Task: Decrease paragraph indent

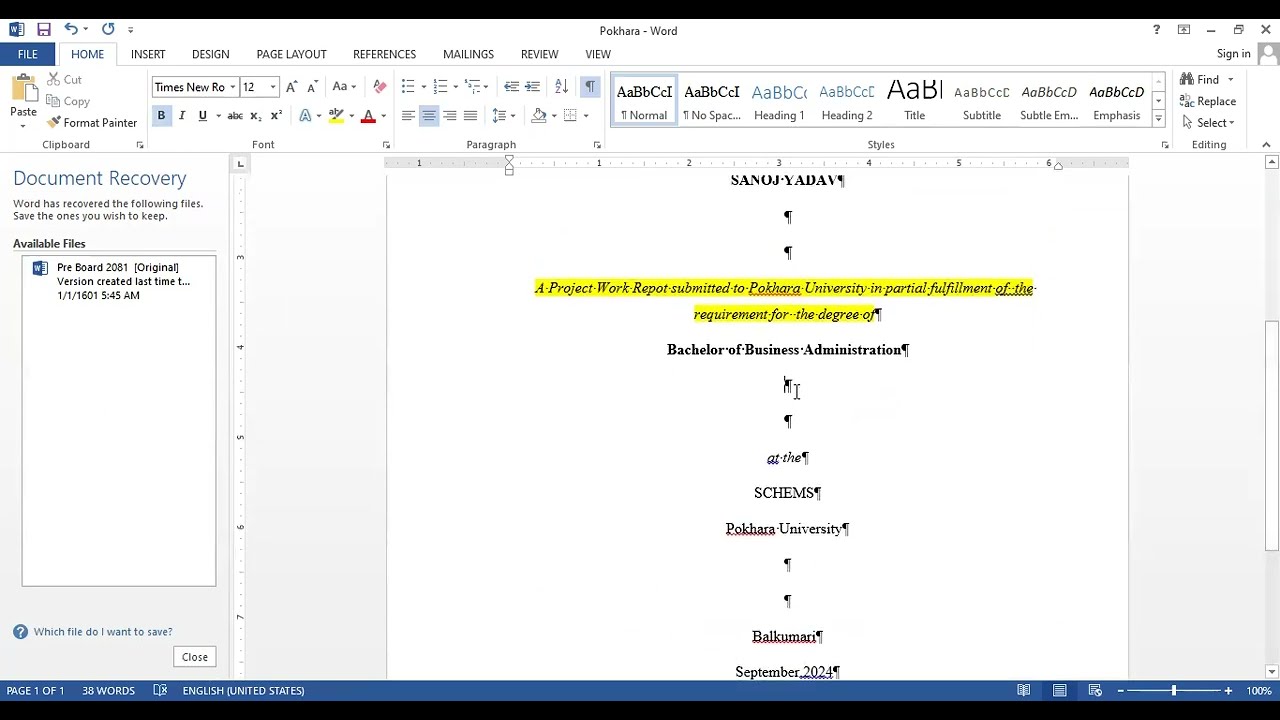Action: (x=512, y=87)
